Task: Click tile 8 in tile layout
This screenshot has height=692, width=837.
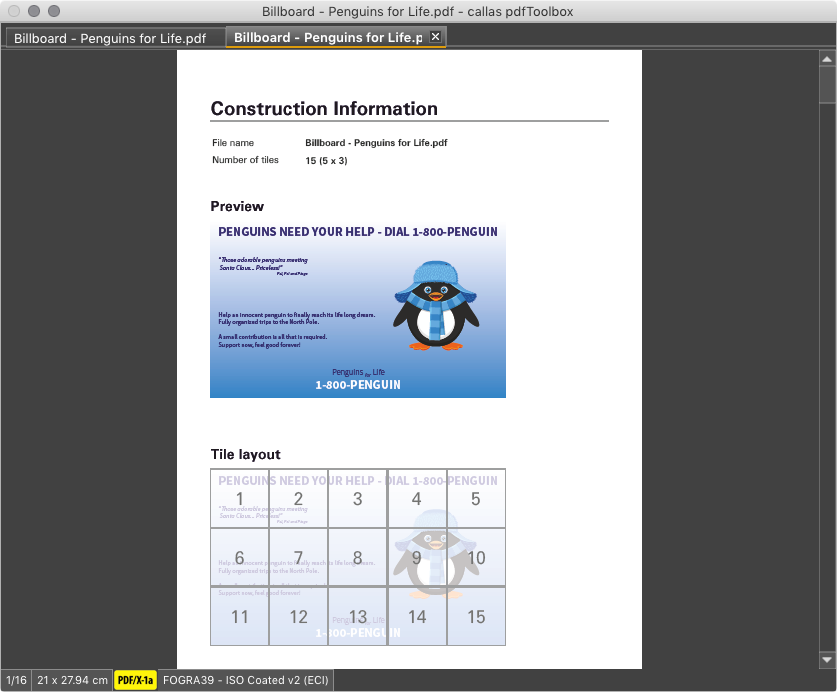Action: 358,557
